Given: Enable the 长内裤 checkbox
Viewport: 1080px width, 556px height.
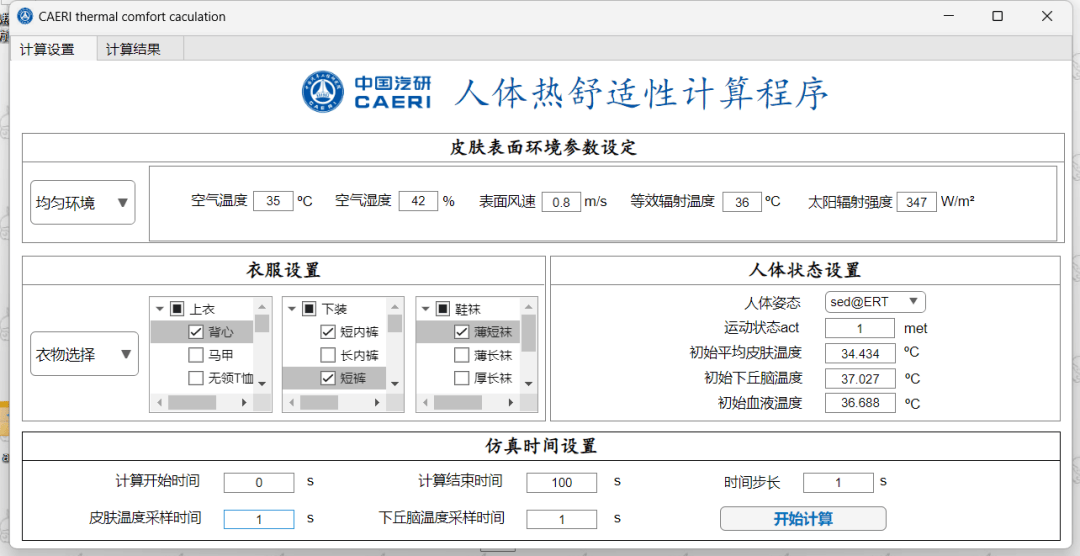Looking at the screenshot, I should [x=328, y=356].
